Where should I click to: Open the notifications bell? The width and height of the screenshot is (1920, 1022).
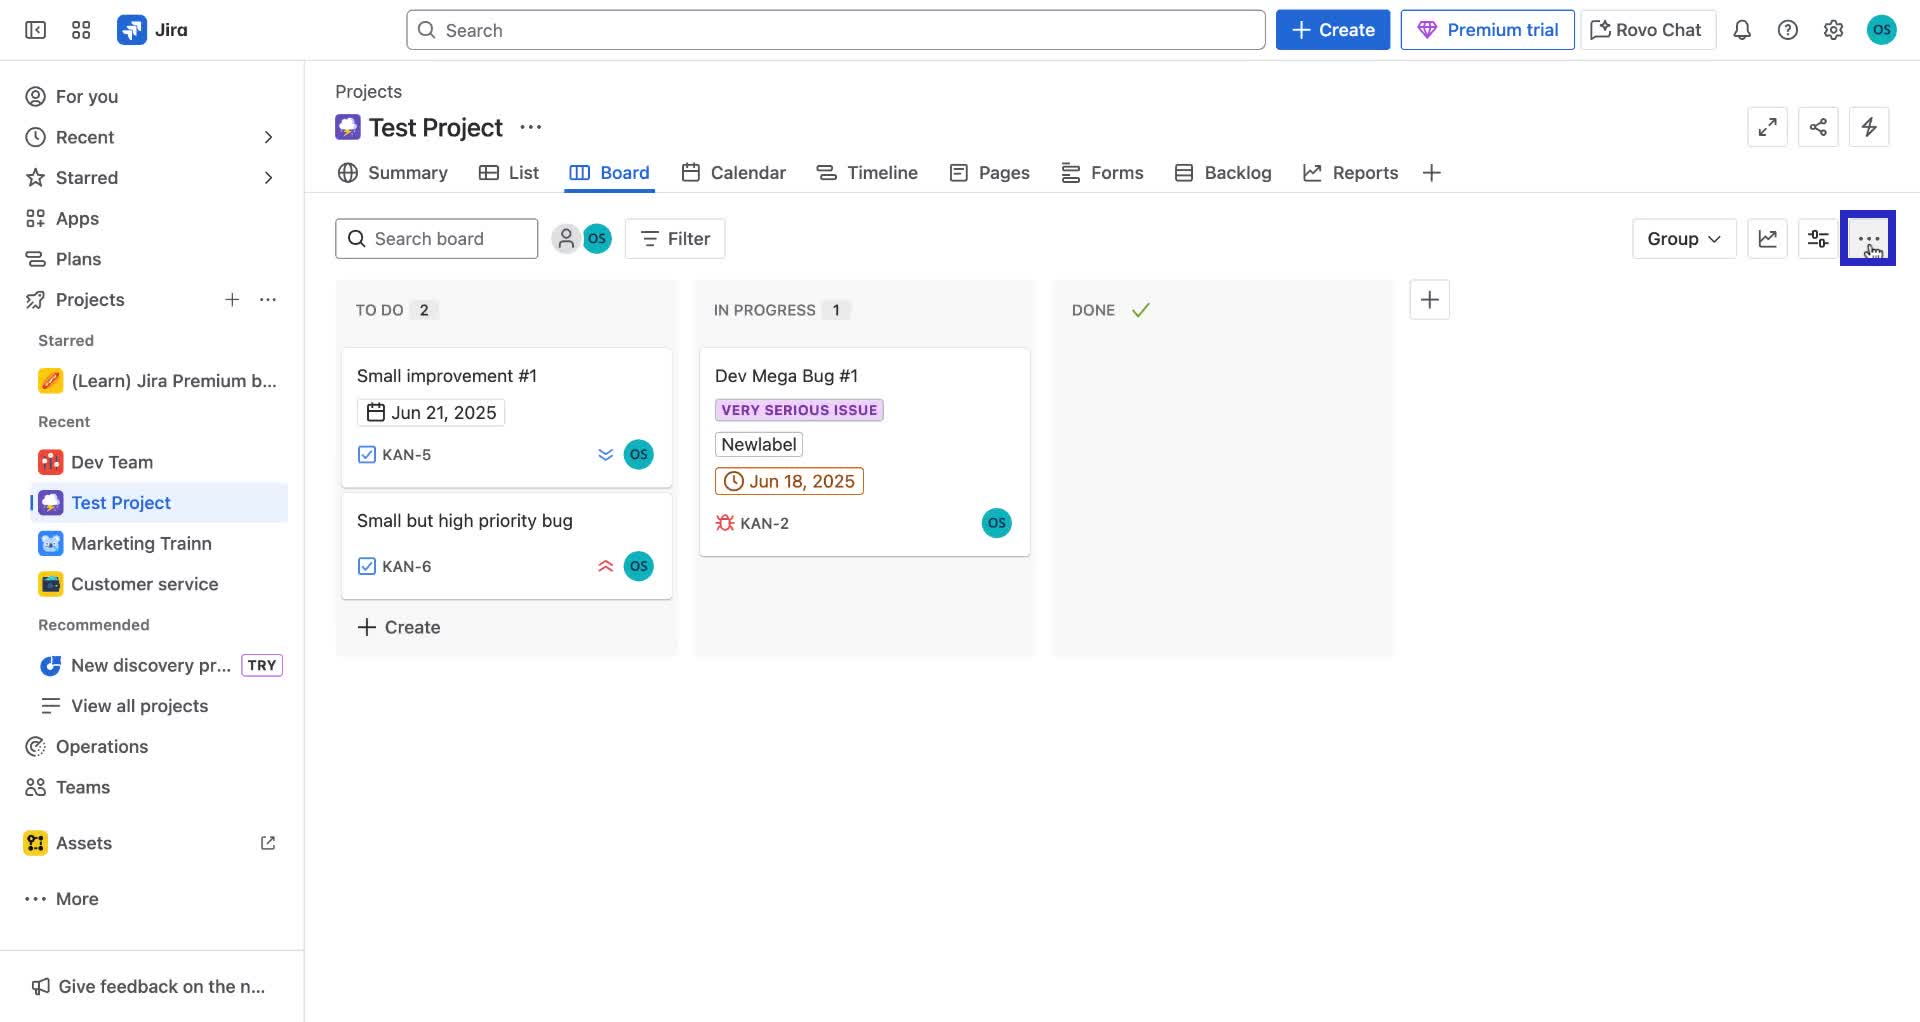(1742, 30)
